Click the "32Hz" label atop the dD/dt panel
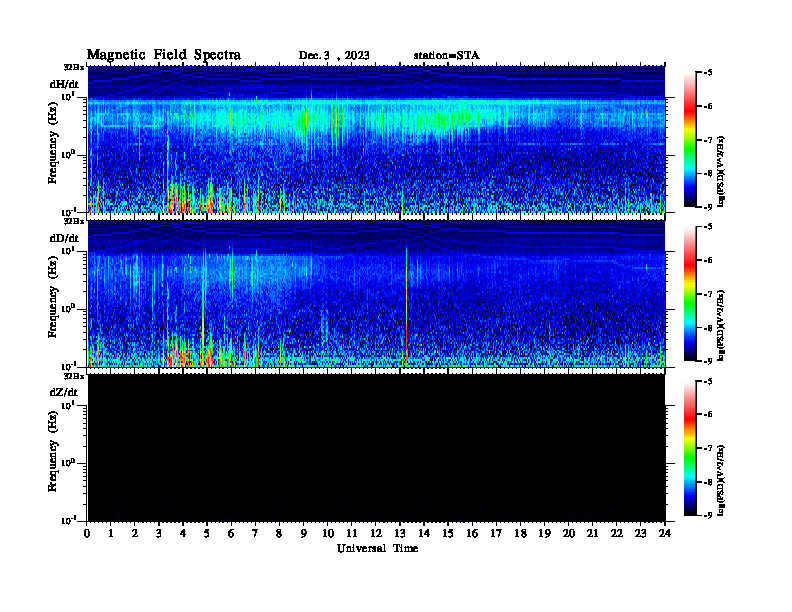Viewport: 792px width, 612px height. (x=74, y=221)
